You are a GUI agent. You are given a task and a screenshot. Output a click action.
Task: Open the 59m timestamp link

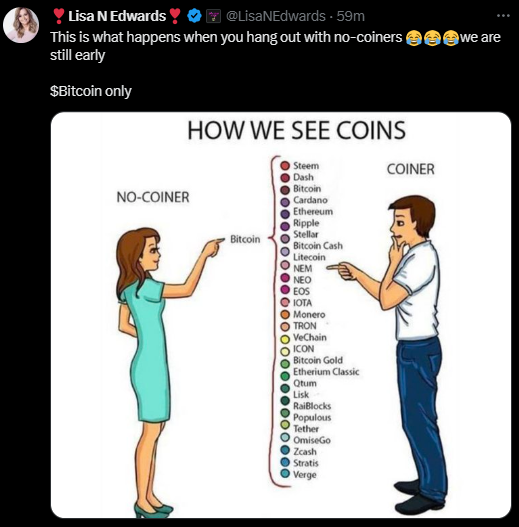tap(351, 16)
